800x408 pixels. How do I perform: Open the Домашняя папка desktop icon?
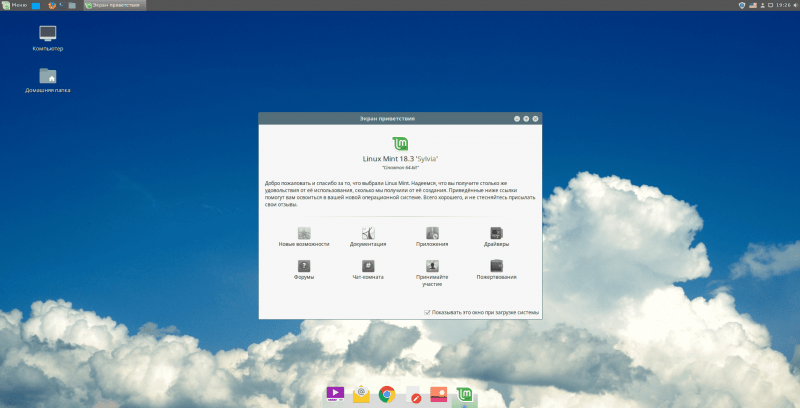click(x=48, y=76)
